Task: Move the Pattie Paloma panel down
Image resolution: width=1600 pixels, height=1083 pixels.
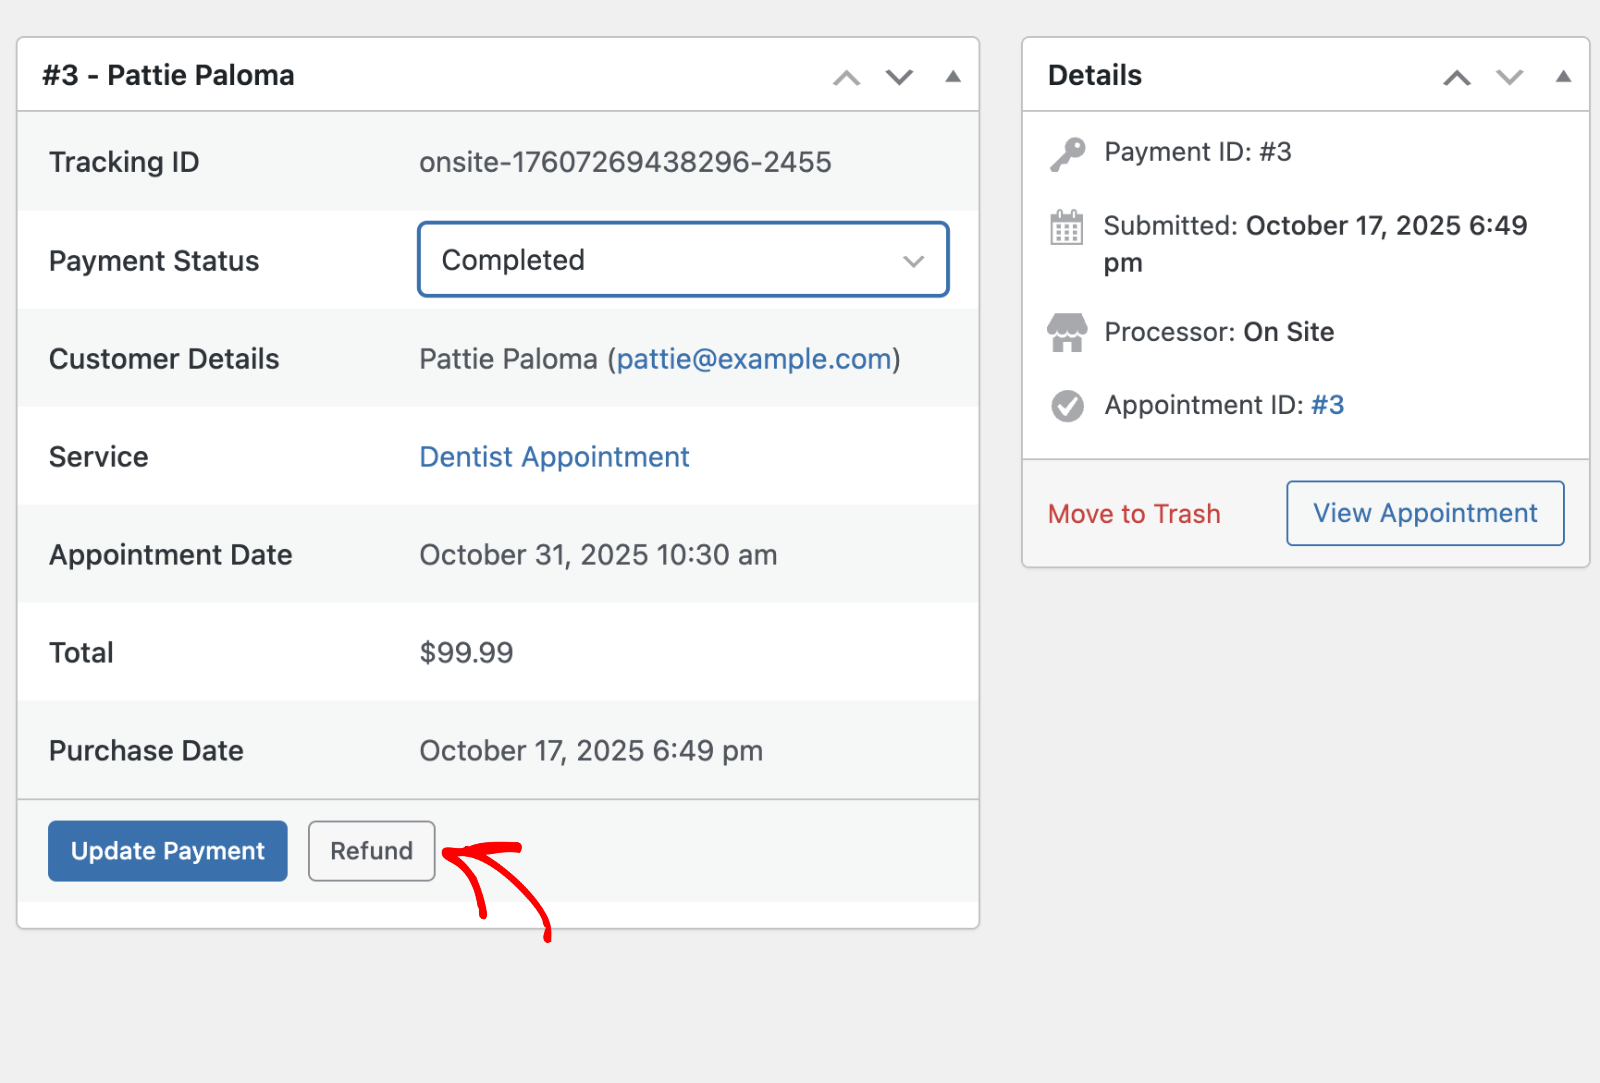Action: point(900,78)
